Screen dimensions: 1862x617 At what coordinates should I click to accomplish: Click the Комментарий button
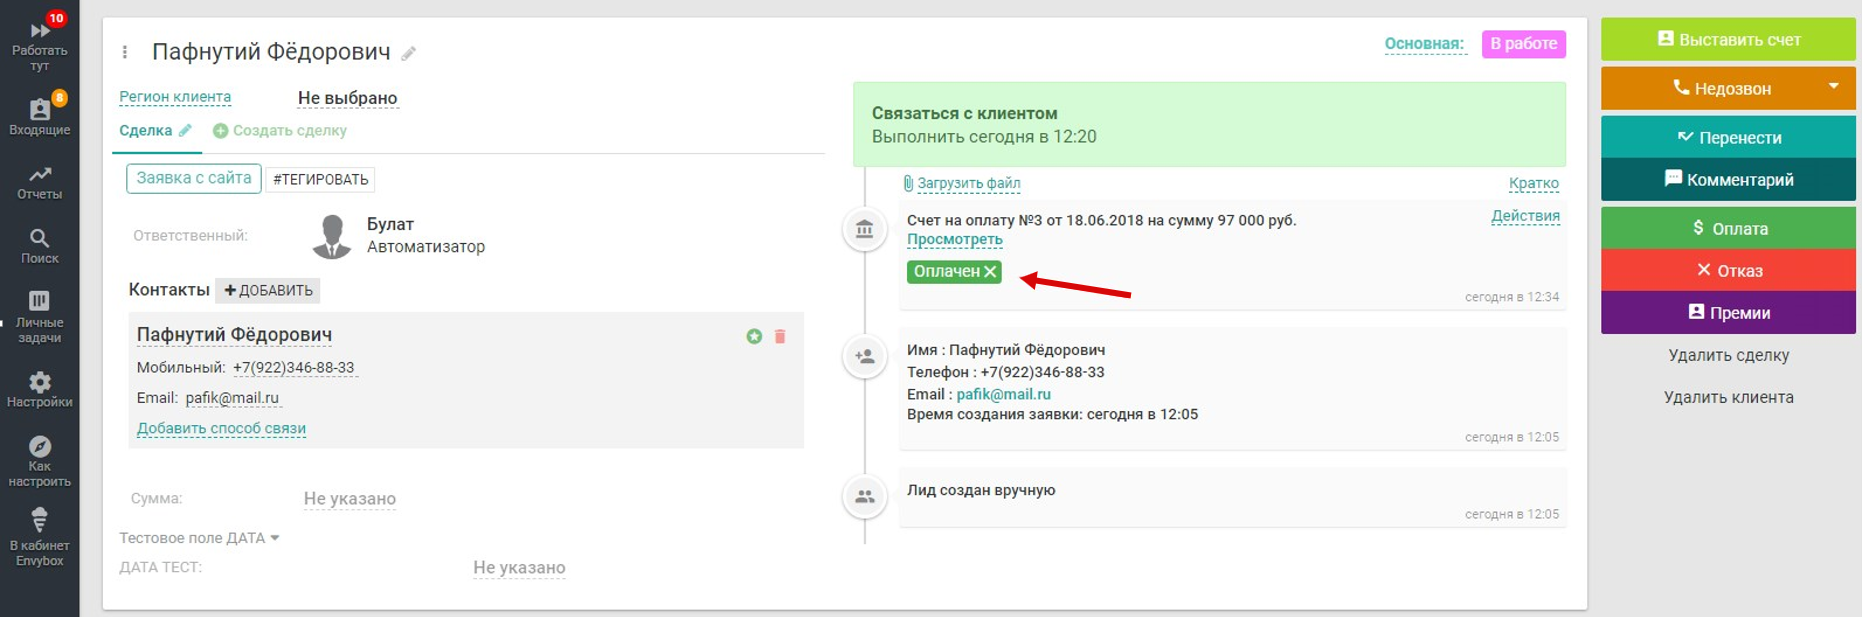[1728, 180]
